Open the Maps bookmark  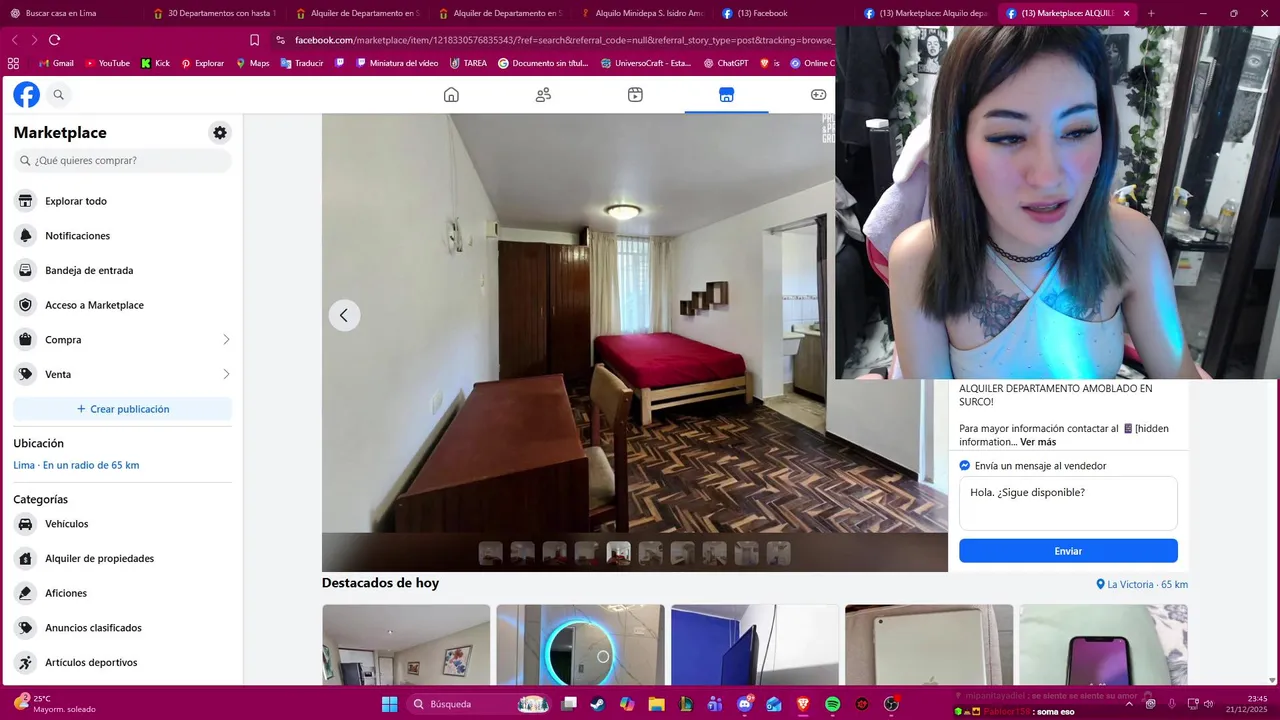click(x=253, y=63)
